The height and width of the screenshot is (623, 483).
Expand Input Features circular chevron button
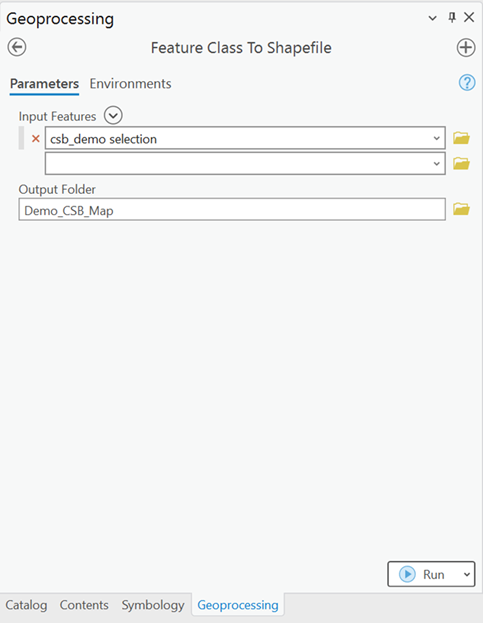(x=113, y=116)
